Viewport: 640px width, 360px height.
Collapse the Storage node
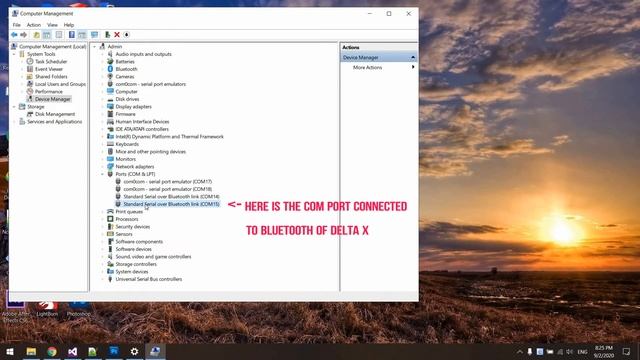[x=15, y=107]
